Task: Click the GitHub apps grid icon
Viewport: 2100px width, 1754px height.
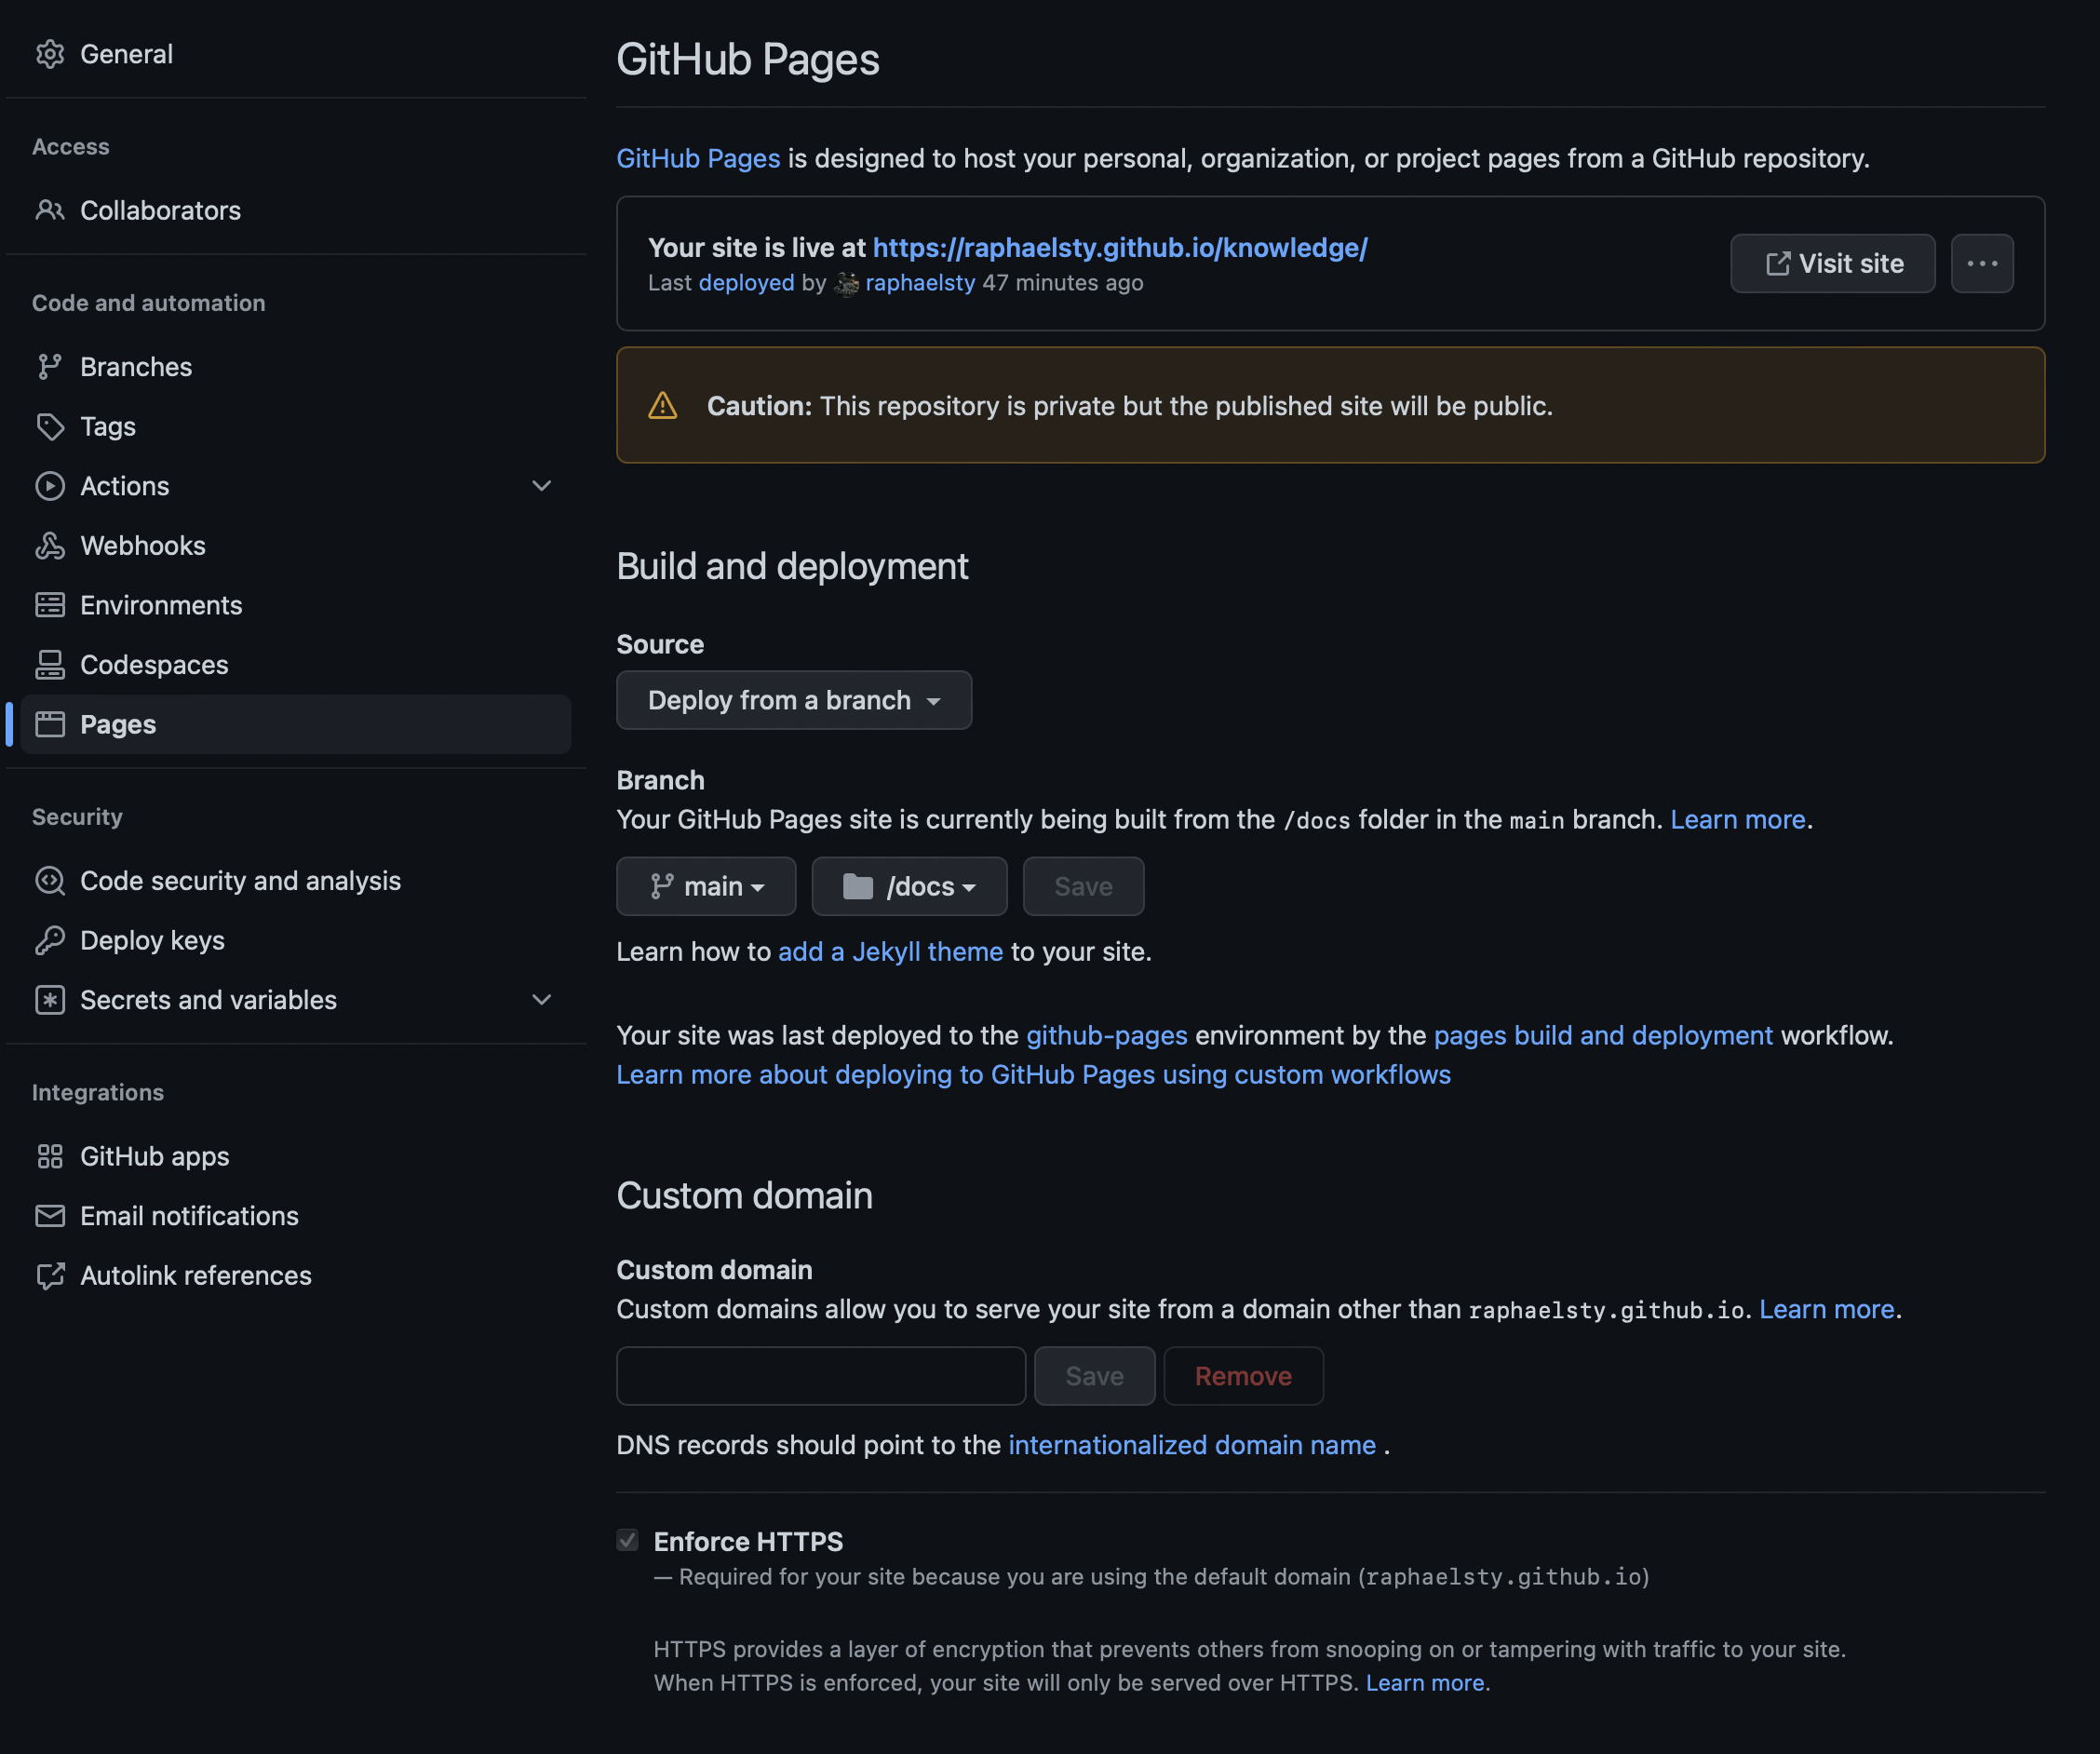Action: point(50,1157)
